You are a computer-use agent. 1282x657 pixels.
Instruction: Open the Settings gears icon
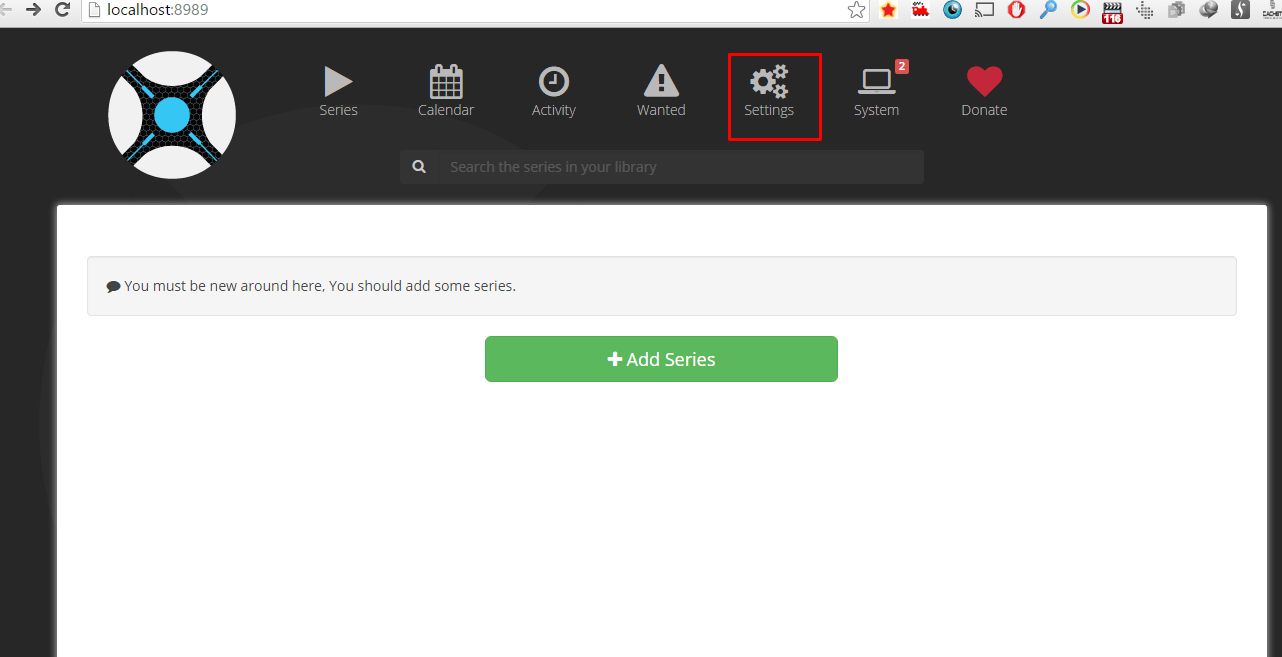[x=769, y=82]
